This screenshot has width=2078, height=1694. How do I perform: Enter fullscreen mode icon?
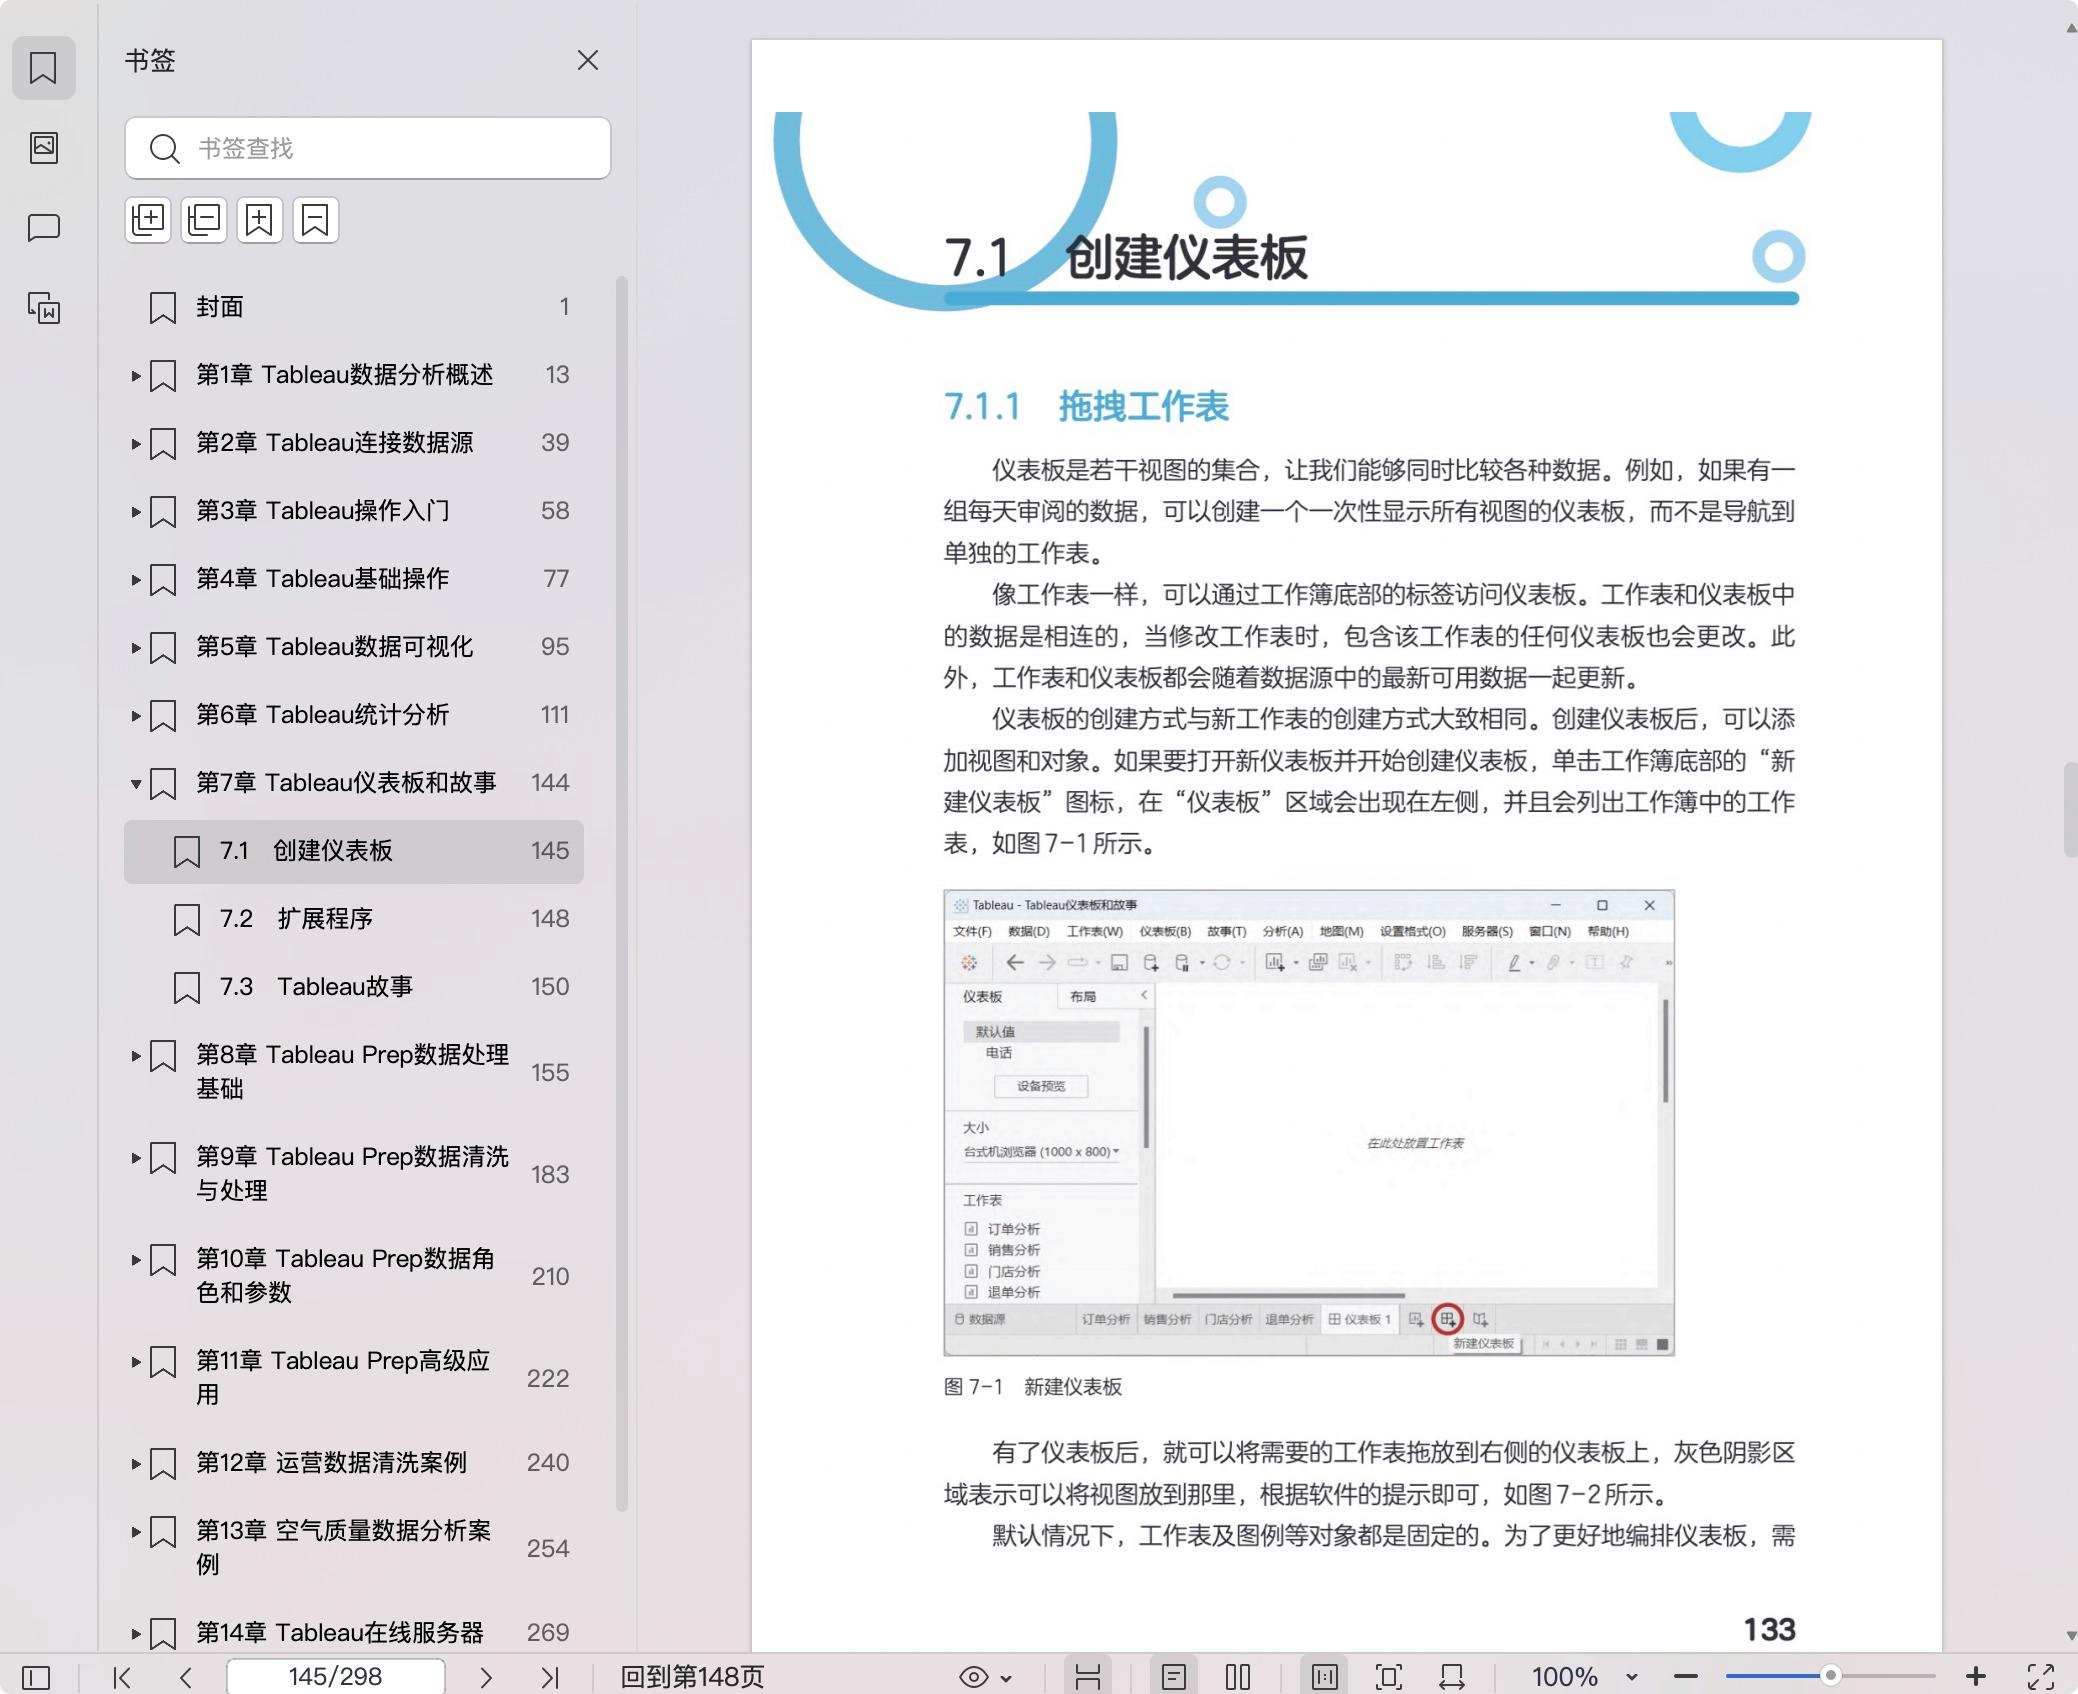pos(2041,1677)
